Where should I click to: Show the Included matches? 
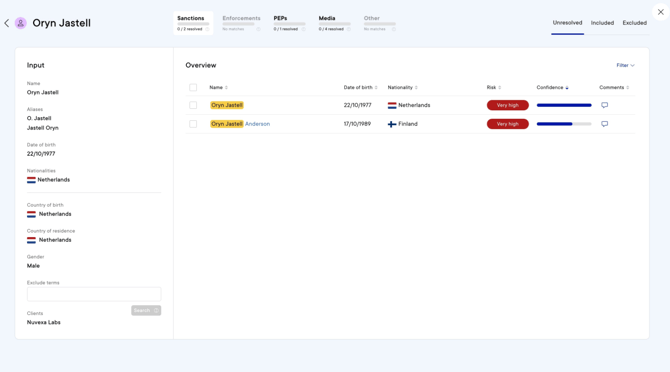tap(602, 23)
